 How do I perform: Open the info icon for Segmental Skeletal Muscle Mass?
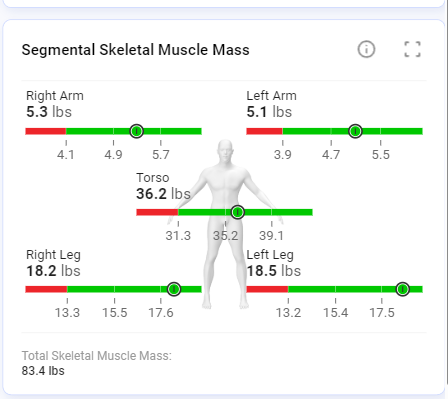coord(366,49)
